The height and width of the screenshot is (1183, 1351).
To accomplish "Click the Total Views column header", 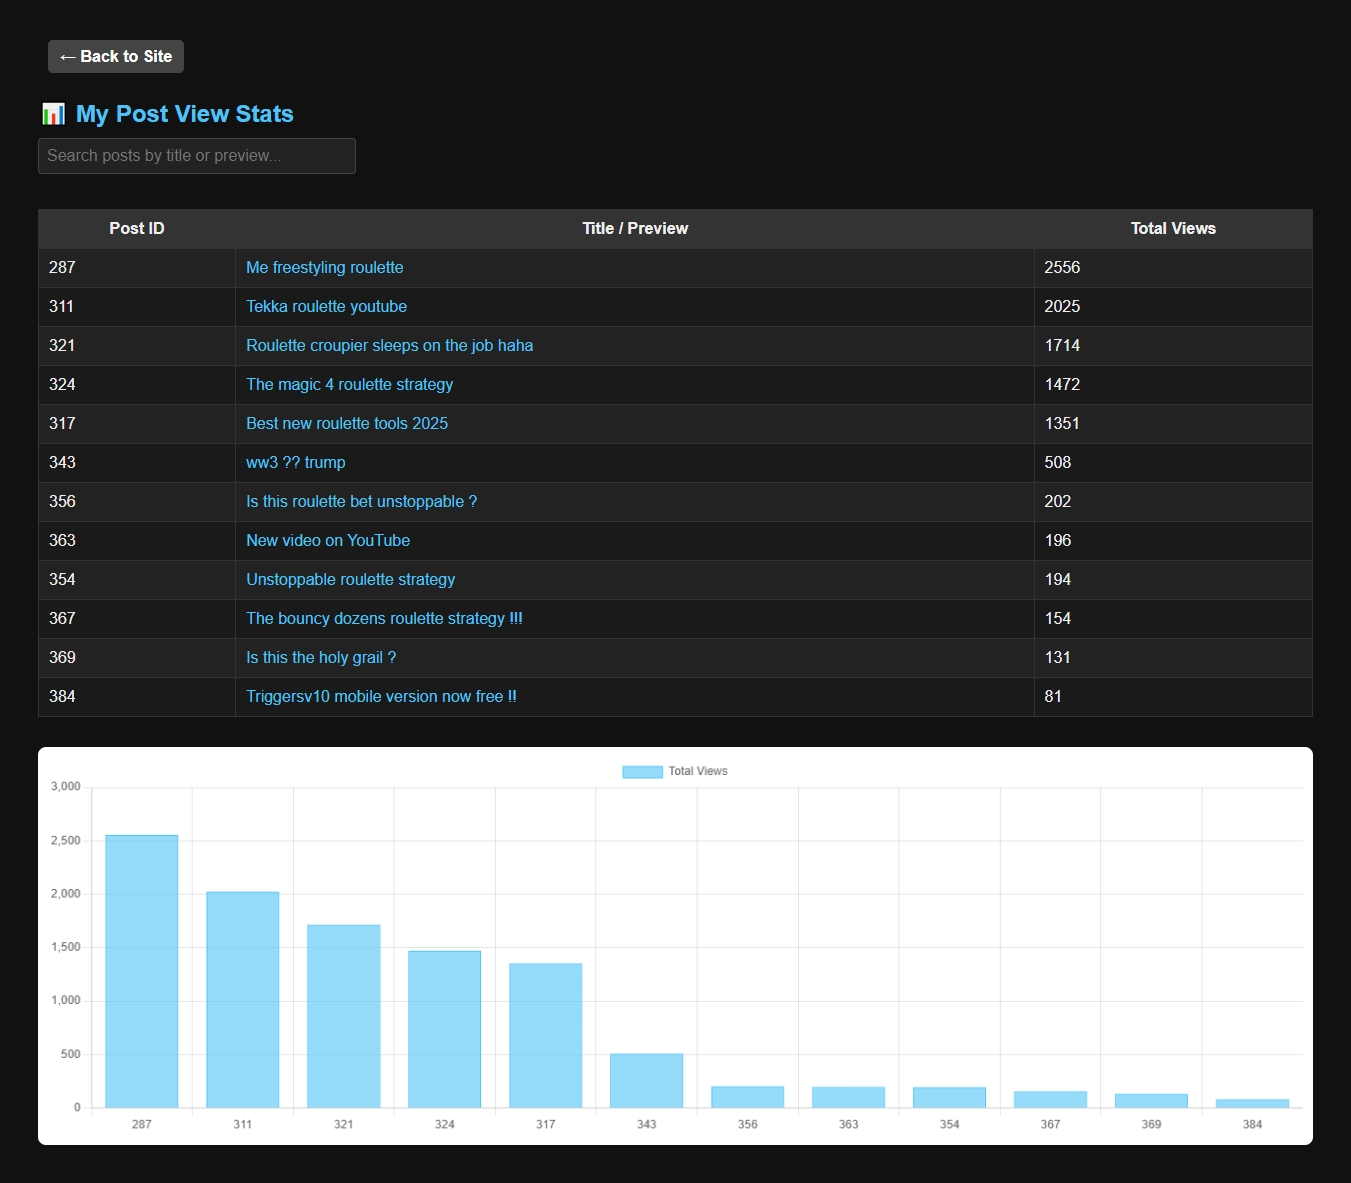I will coord(1173,229).
